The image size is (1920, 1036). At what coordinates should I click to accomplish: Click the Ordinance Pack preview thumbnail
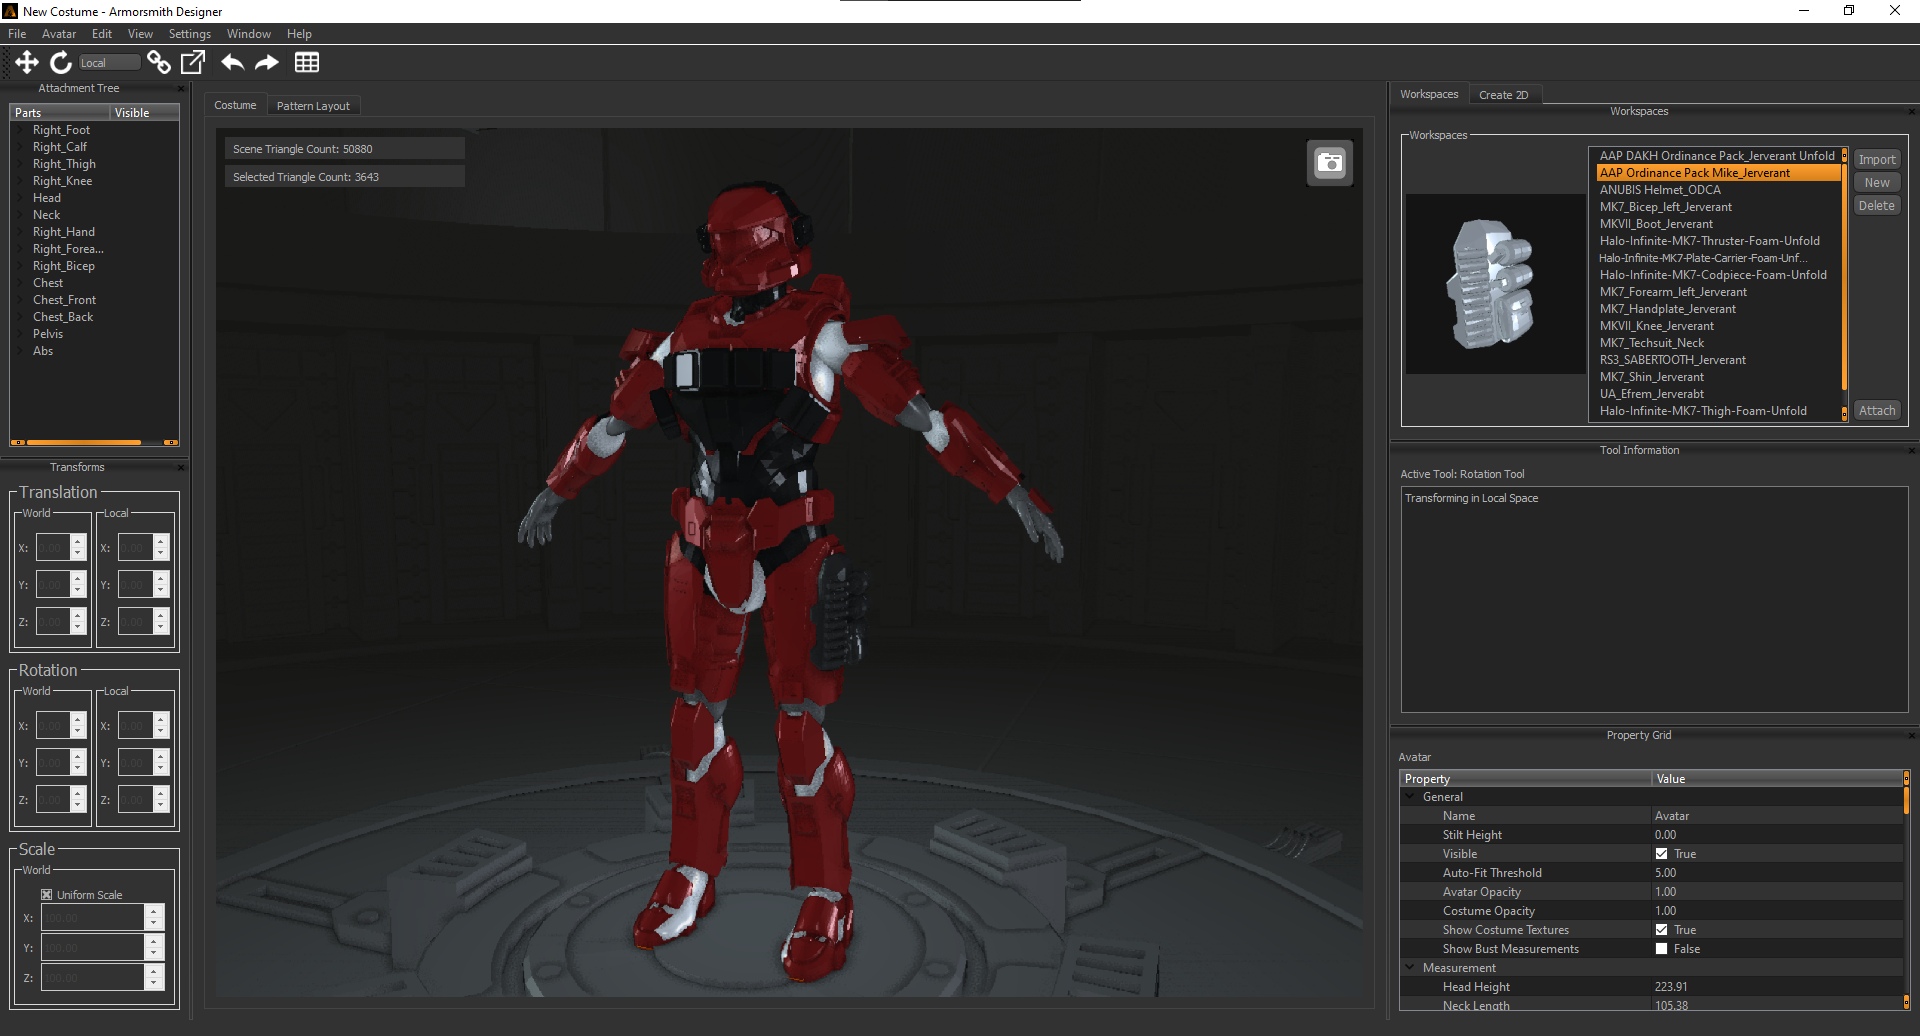tap(1495, 284)
